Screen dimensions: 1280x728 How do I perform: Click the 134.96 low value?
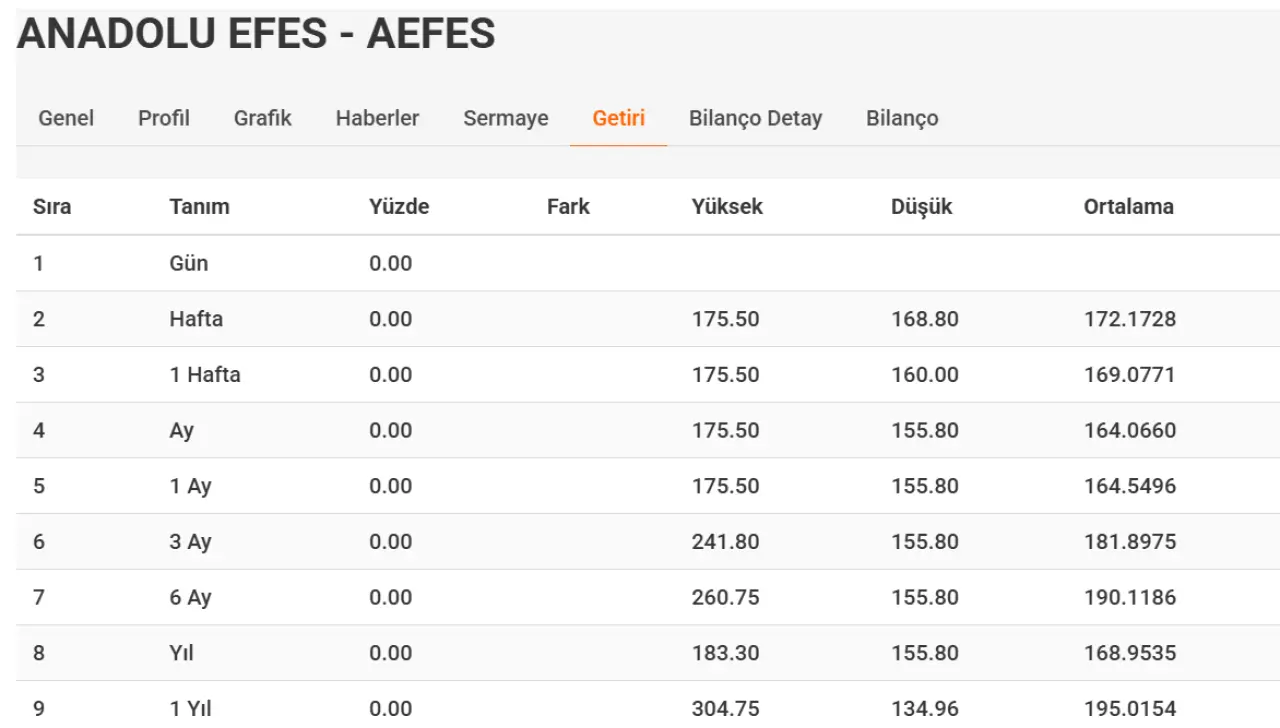tap(925, 709)
